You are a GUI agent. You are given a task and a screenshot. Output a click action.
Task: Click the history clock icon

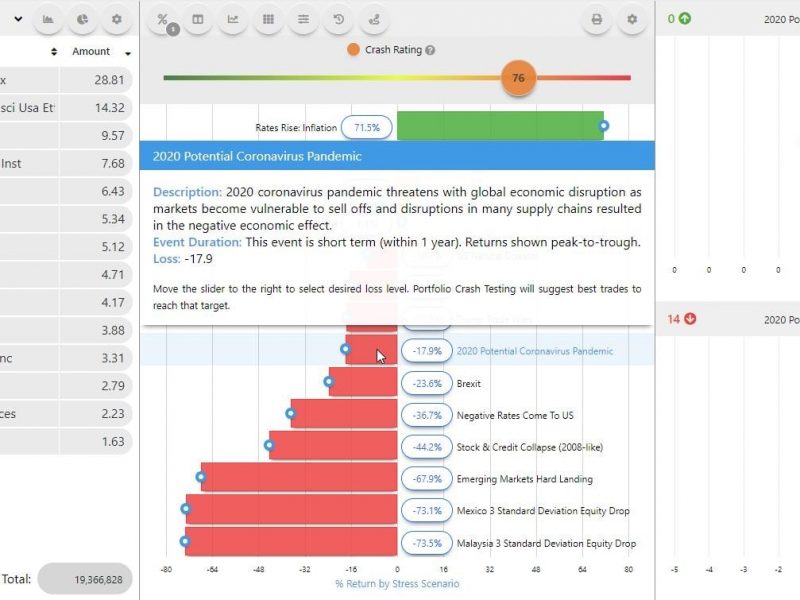coord(338,18)
